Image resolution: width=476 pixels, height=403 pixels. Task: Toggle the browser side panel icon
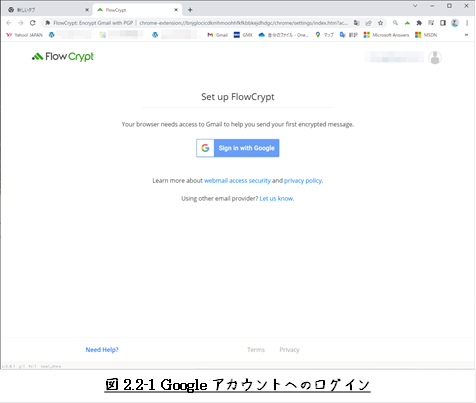tap(443, 23)
